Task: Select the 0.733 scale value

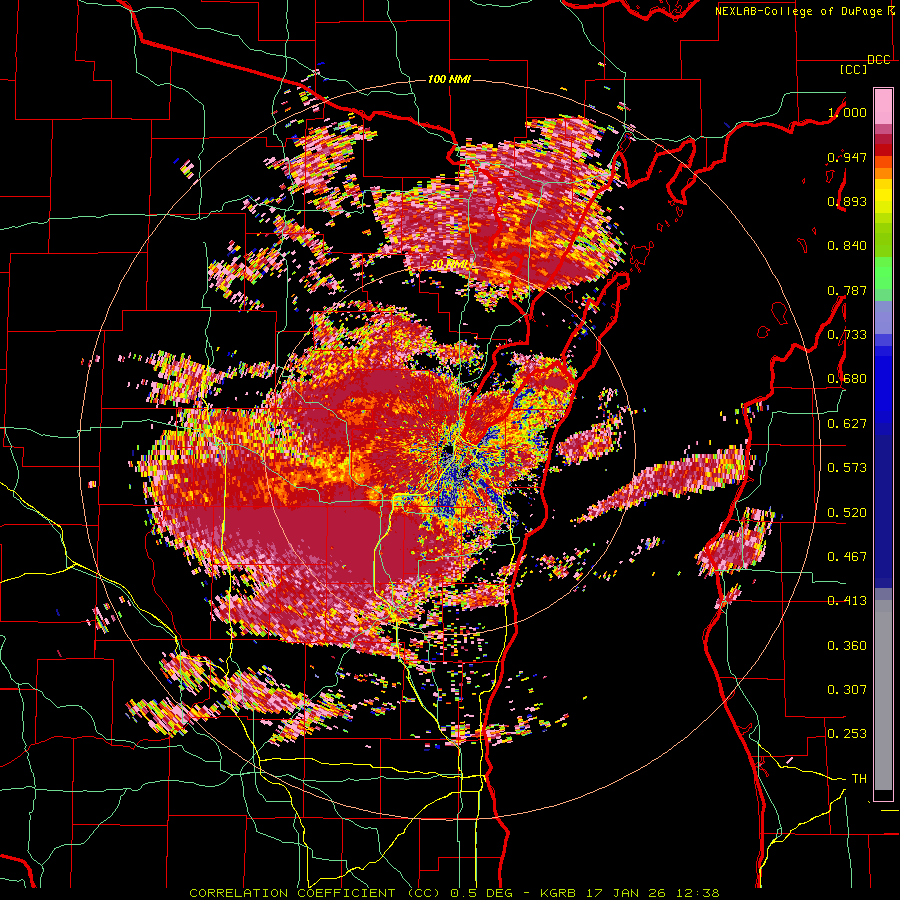Action: point(847,335)
